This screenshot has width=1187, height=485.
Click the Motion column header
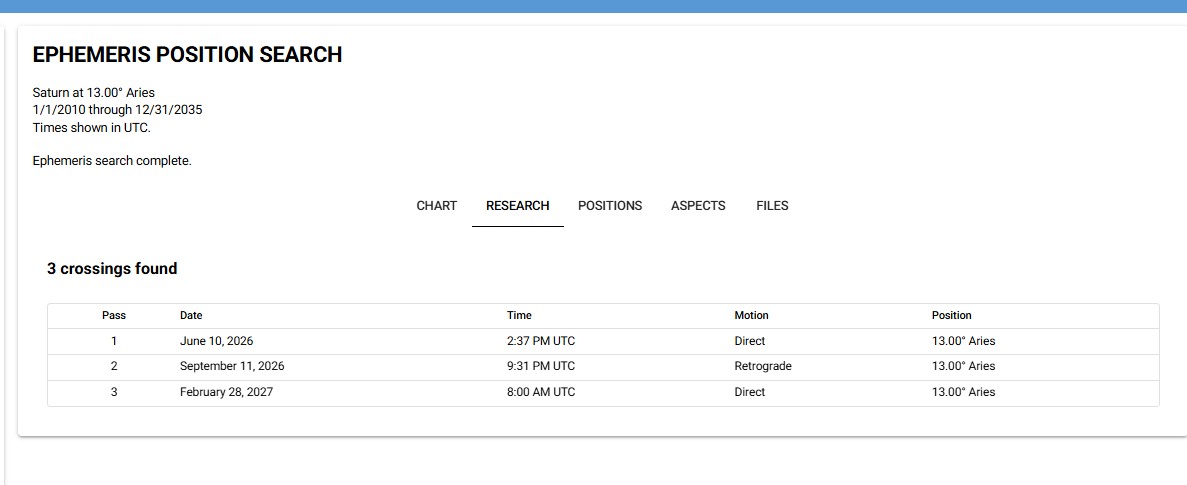click(751, 316)
